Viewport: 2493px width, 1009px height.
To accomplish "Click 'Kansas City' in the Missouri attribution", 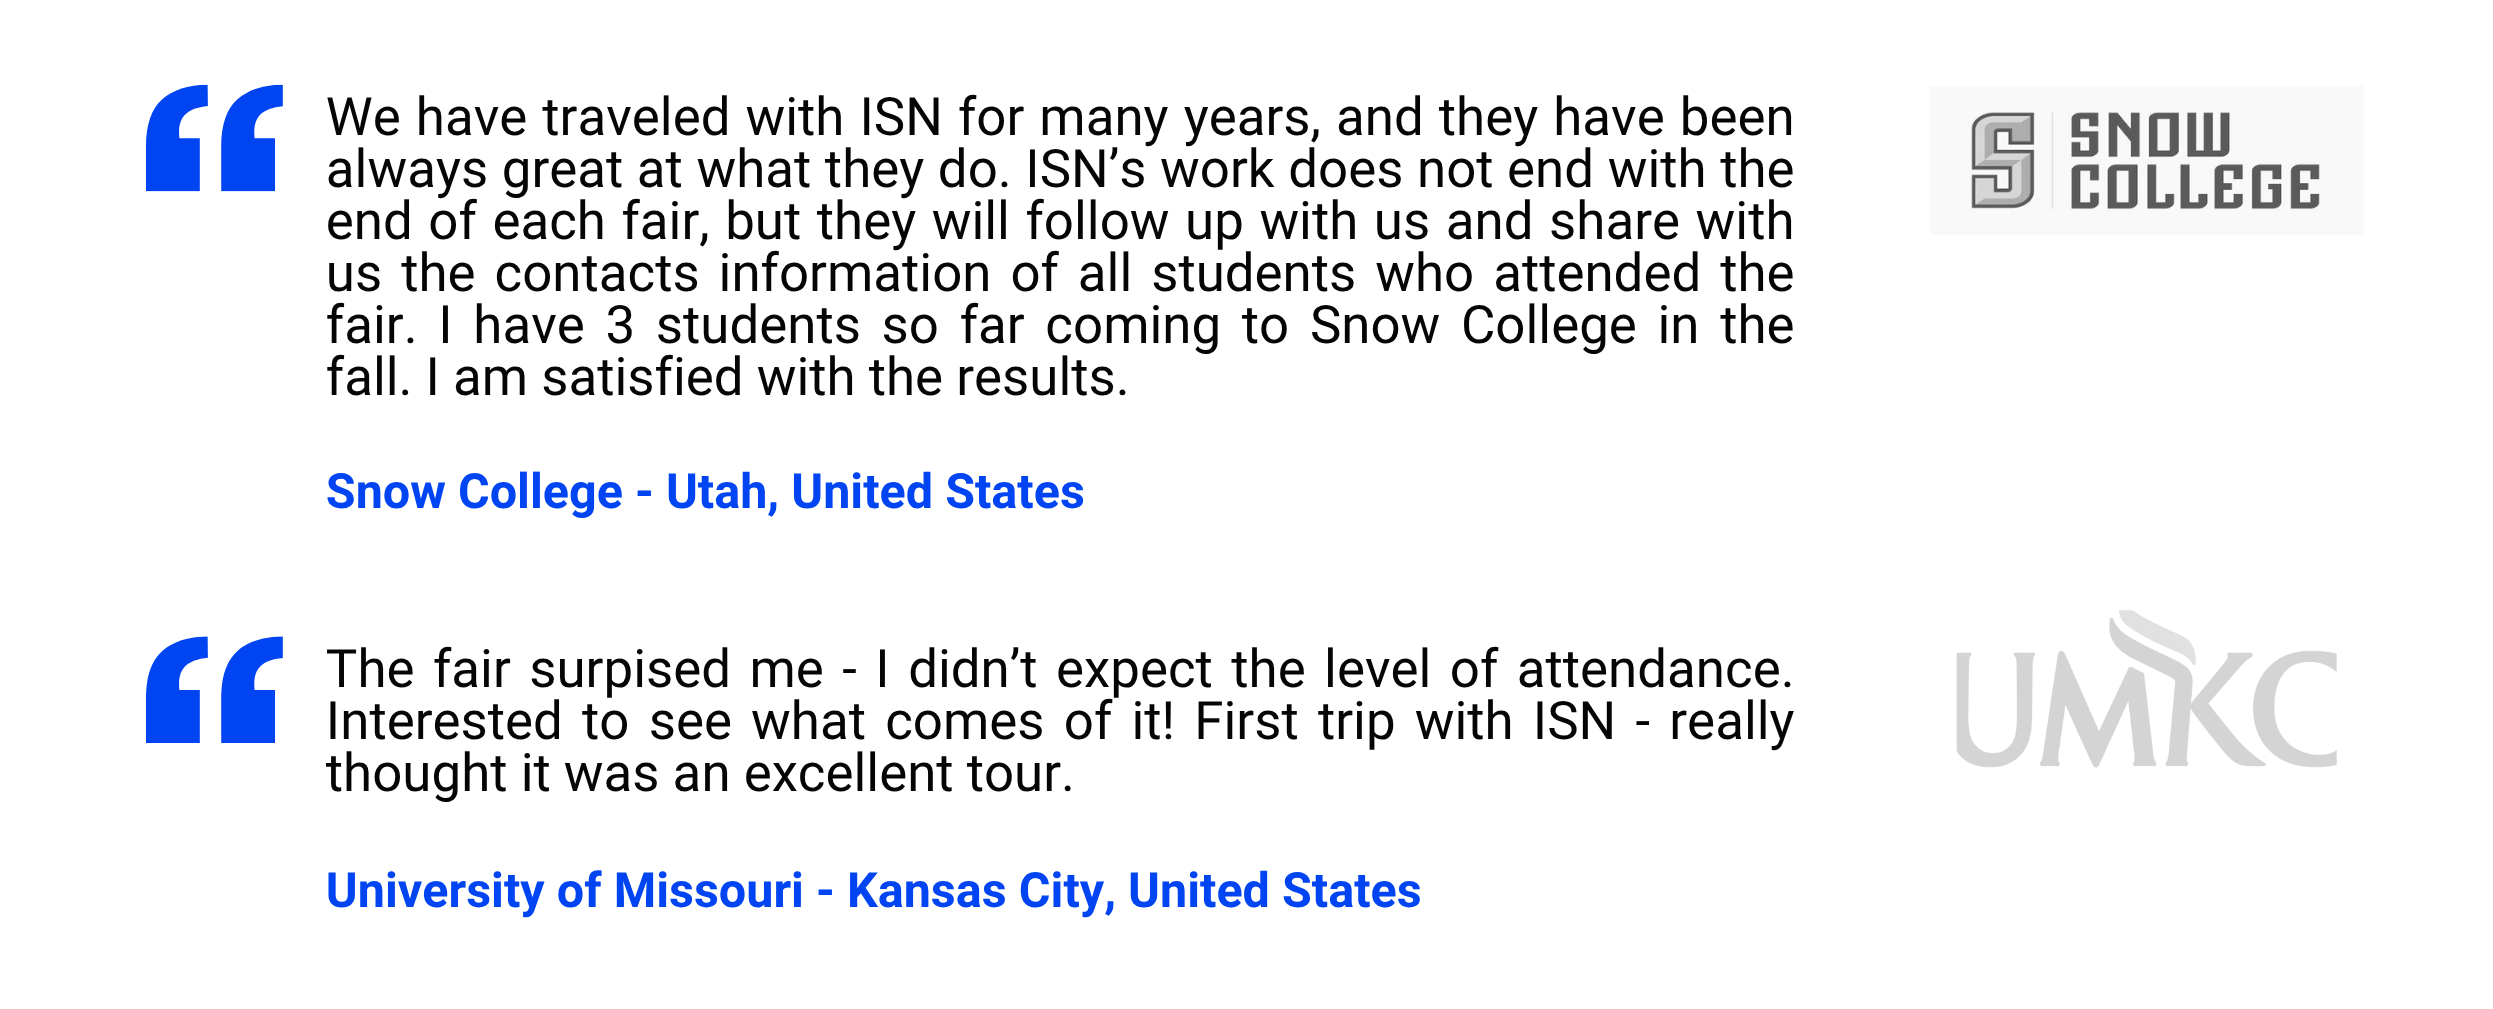I will (x=975, y=891).
